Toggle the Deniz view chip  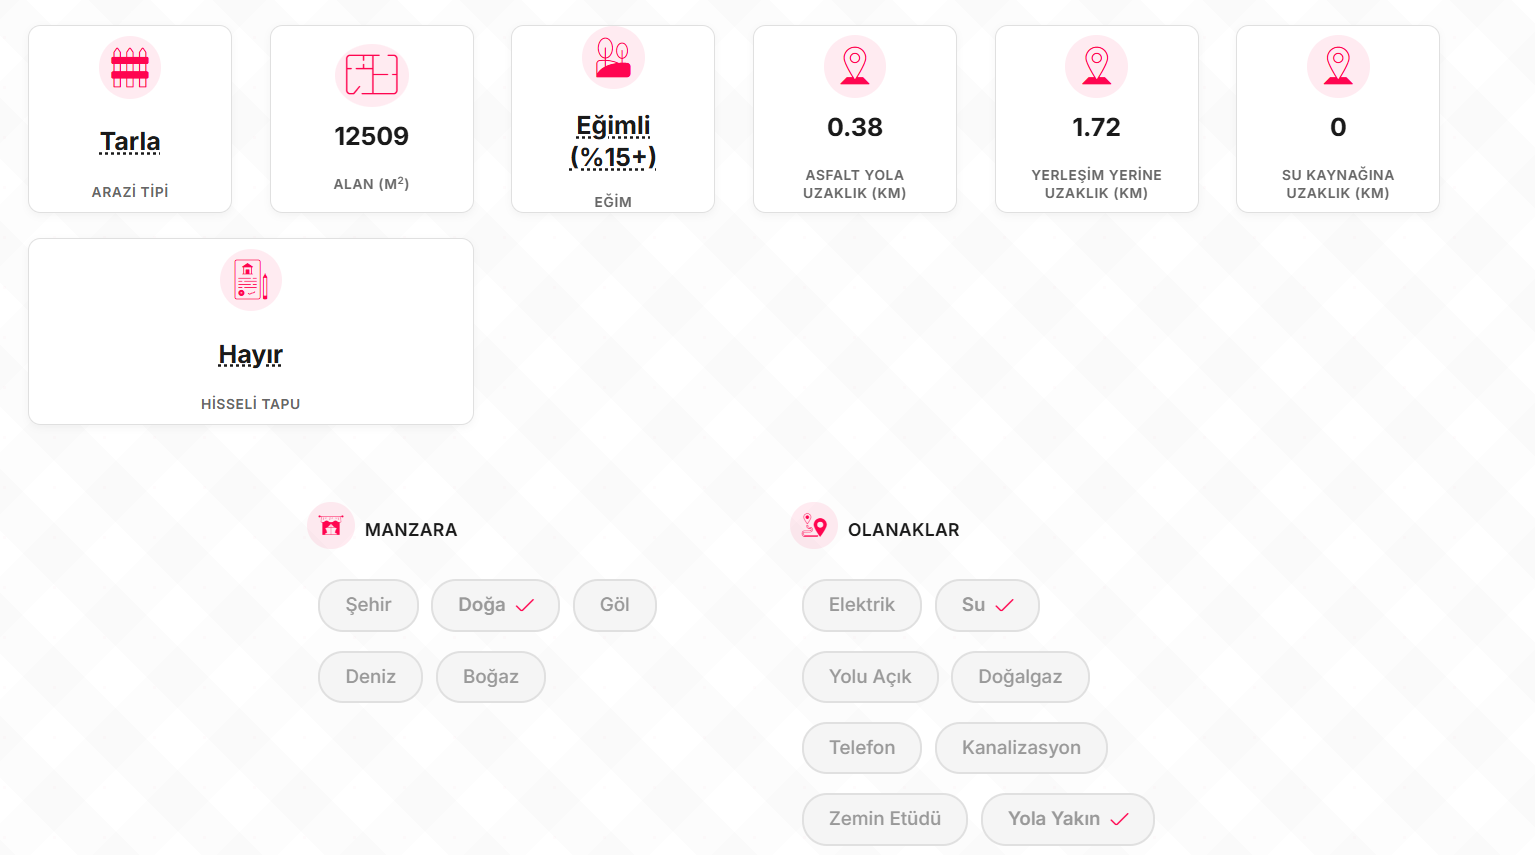(371, 677)
